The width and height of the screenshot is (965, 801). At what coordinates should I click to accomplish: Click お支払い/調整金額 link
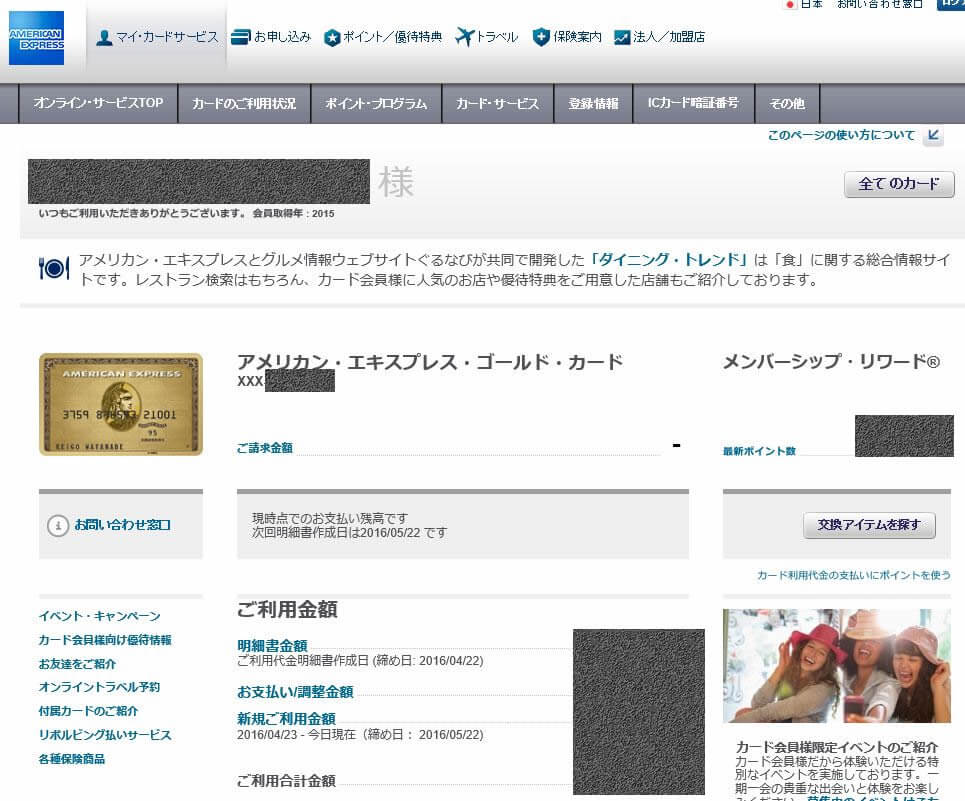click(295, 692)
